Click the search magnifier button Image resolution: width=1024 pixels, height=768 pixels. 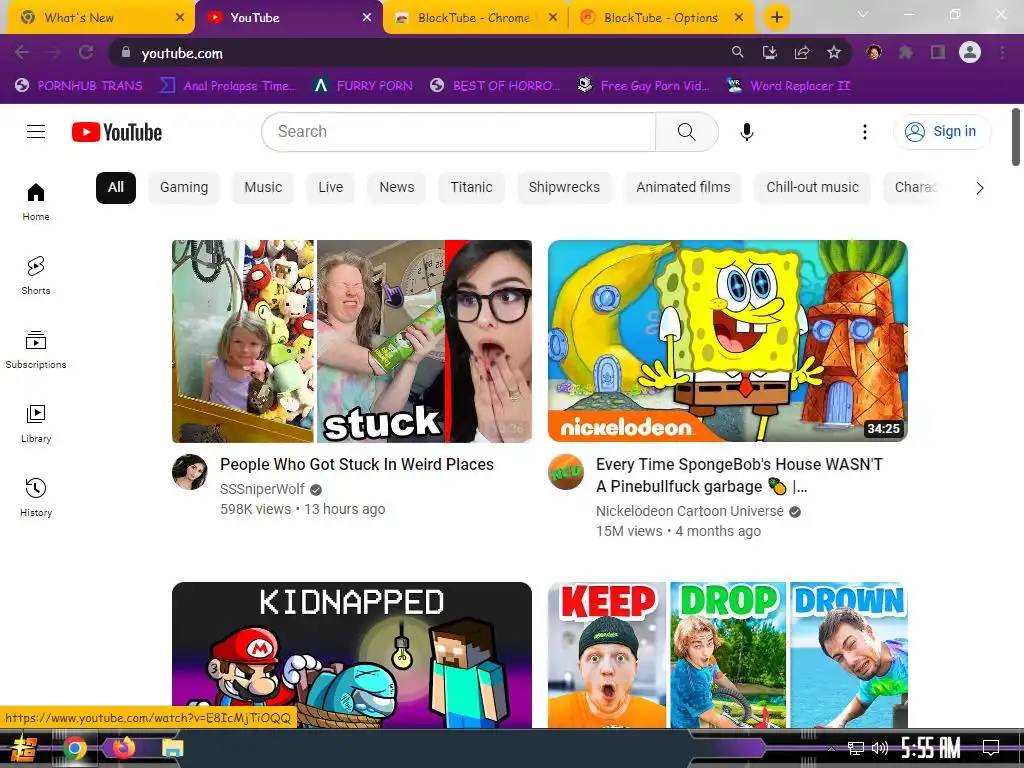coord(687,132)
